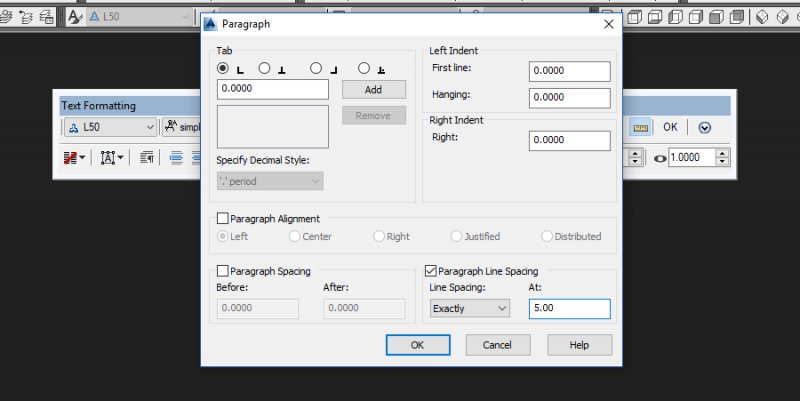
Task: Open the Columns icon in Text Formatting toolbar
Action: coord(69,158)
